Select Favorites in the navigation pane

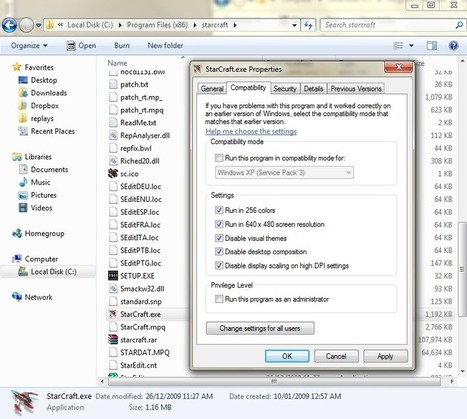coord(39,67)
